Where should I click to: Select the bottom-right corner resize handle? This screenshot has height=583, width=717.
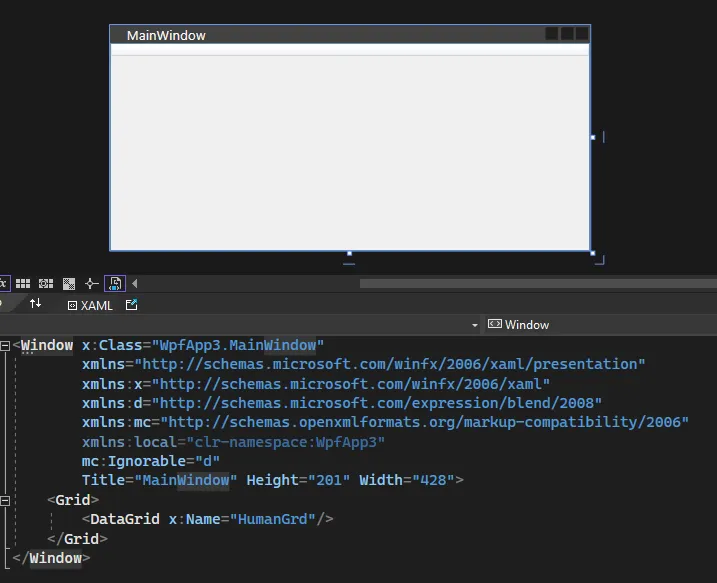[x=593, y=253]
